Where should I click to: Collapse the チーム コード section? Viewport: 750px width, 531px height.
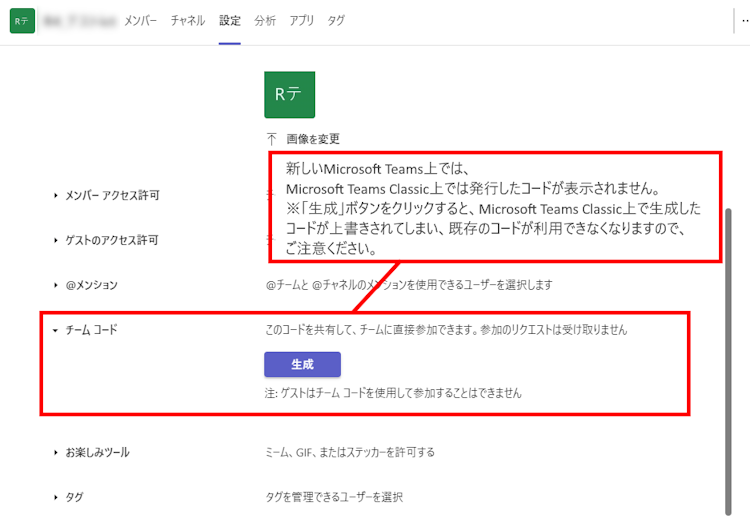click(x=91, y=329)
